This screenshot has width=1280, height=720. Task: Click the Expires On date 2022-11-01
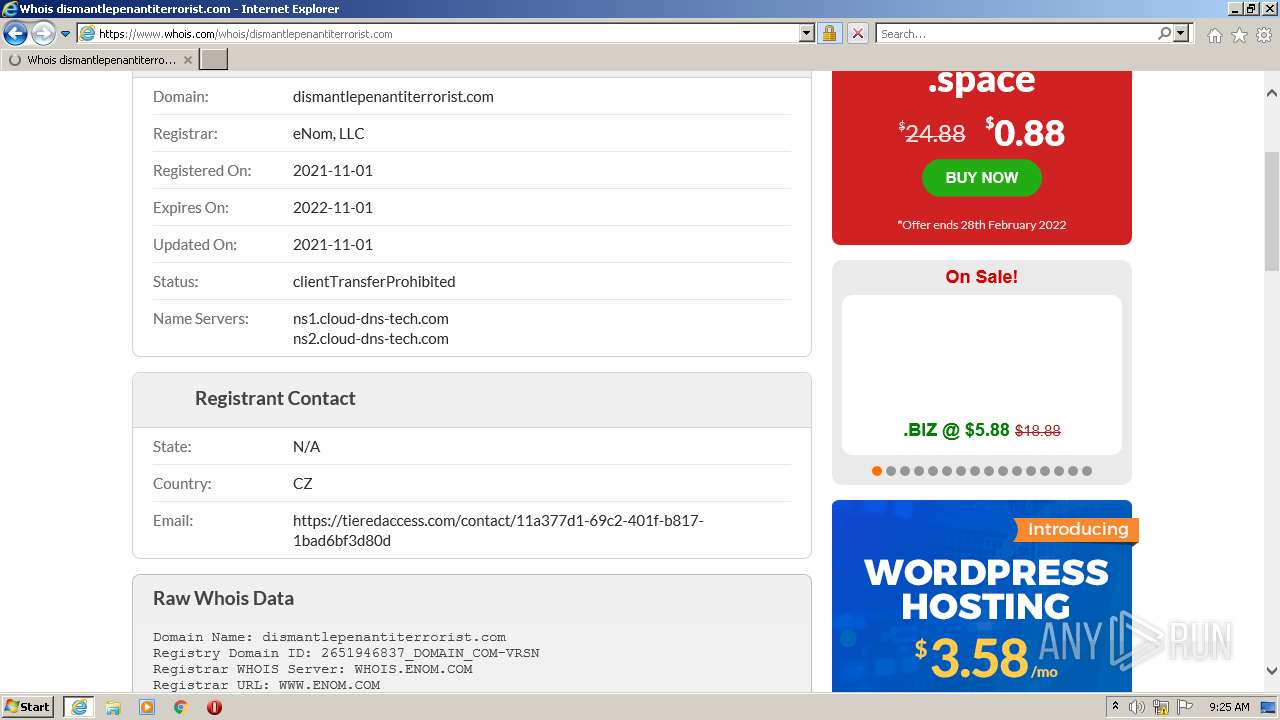pos(333,208)
